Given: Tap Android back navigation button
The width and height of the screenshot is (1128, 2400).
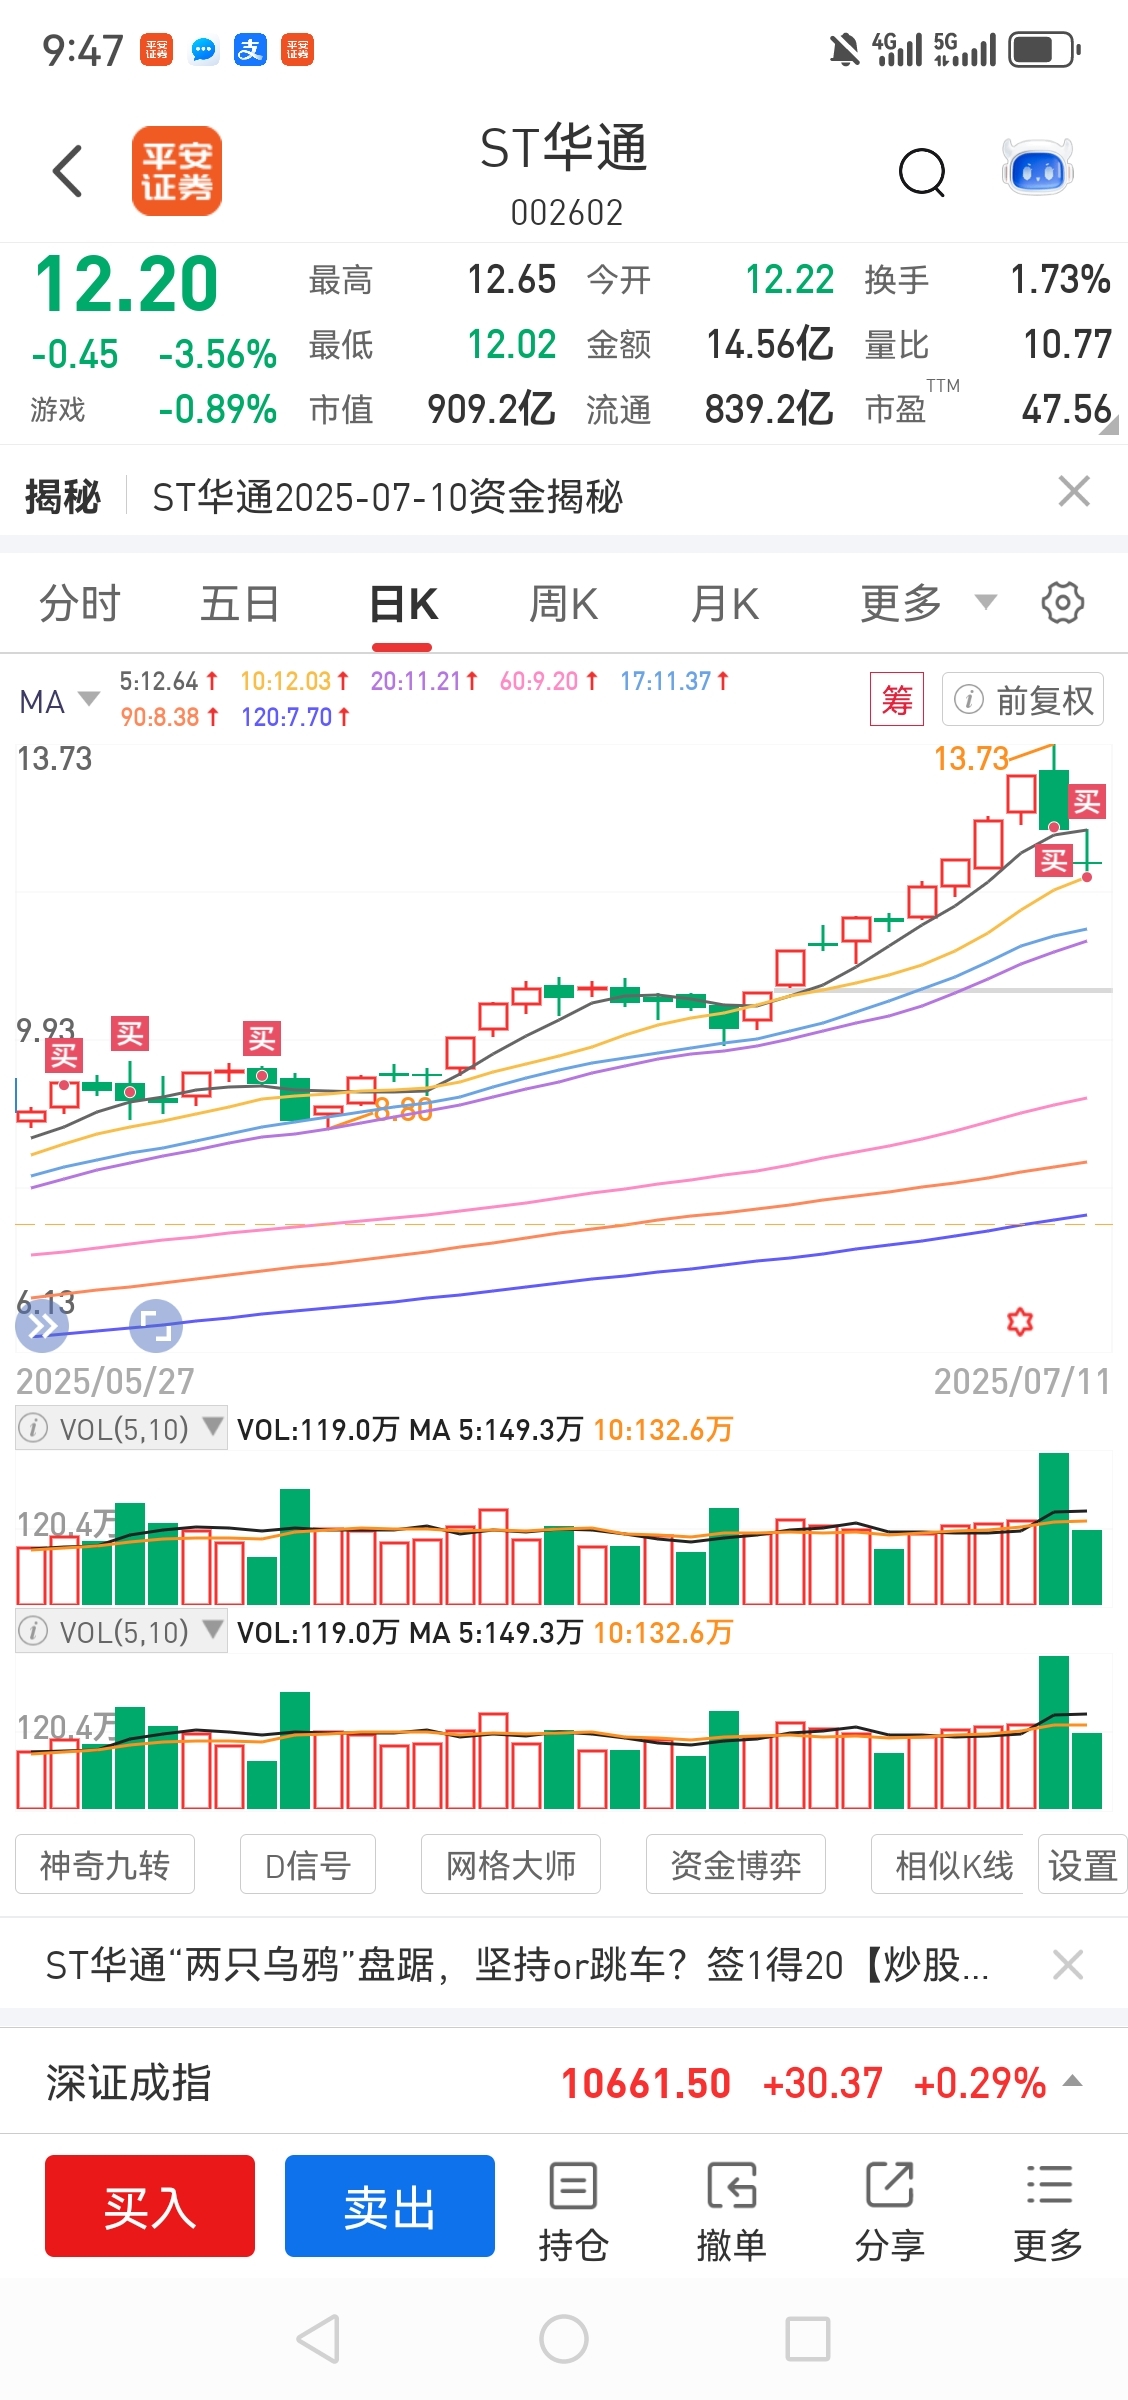Looking at the screenshot, I should [x=319, y=2340].
